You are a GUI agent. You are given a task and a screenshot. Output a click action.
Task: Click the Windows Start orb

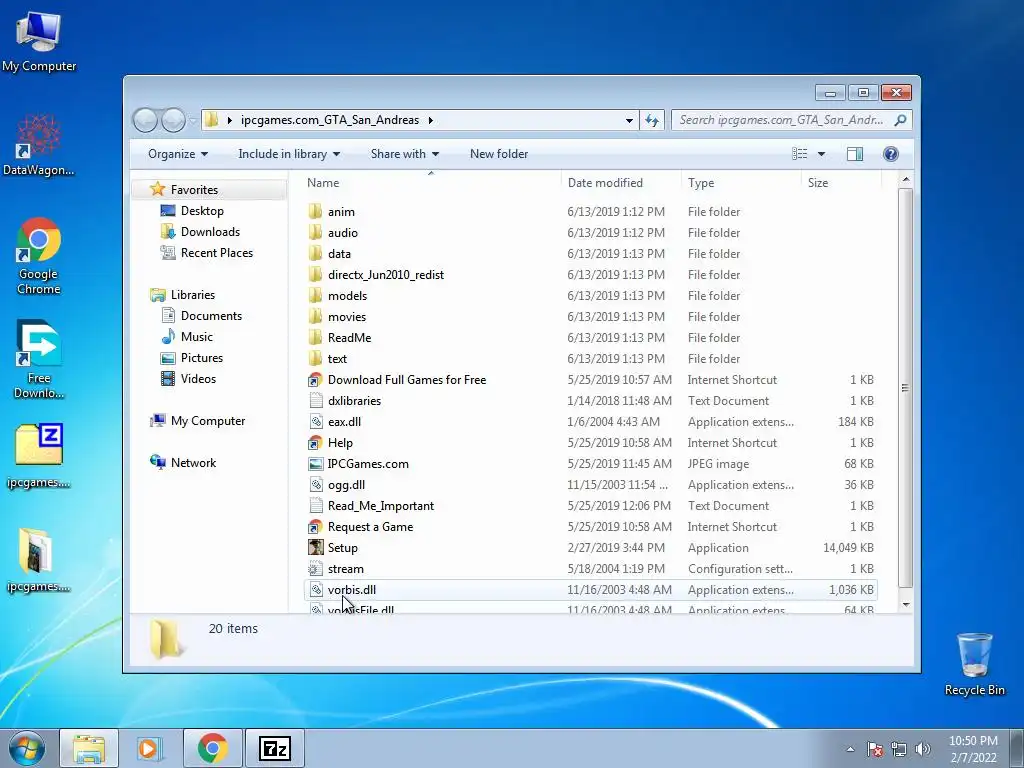(x=26, y=748)
